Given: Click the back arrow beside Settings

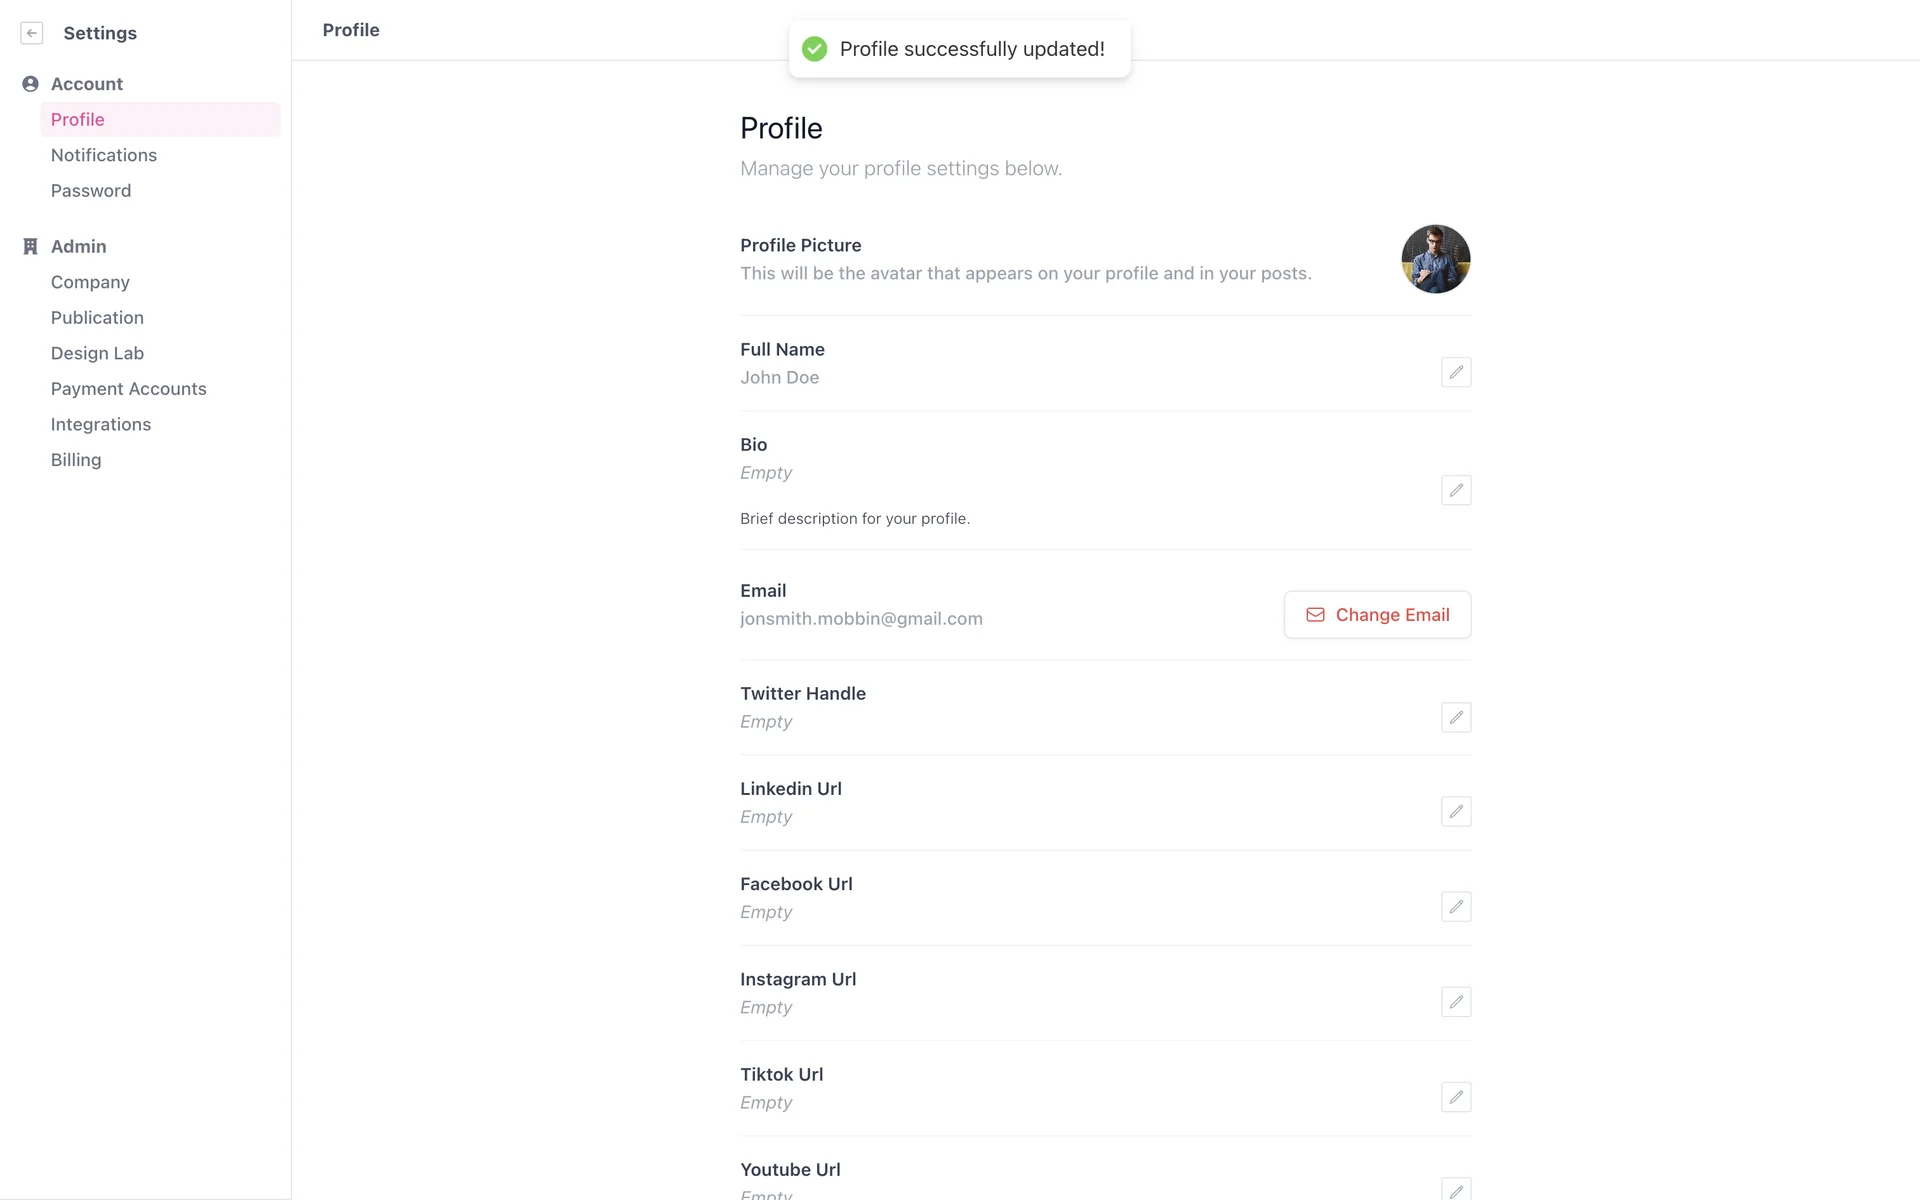Looking at the screenshot, I should point(32,33).
